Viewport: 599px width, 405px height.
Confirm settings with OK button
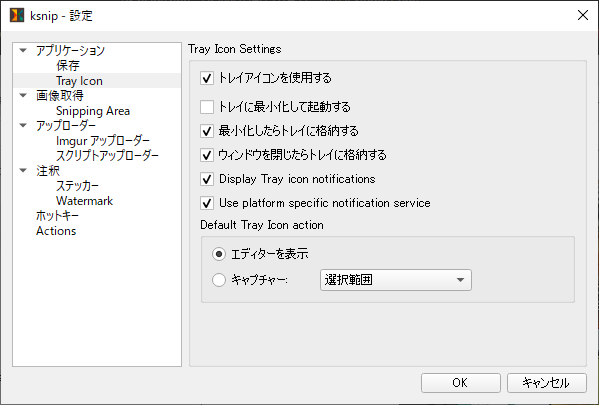pyautogui.click(x=461, y=383)
